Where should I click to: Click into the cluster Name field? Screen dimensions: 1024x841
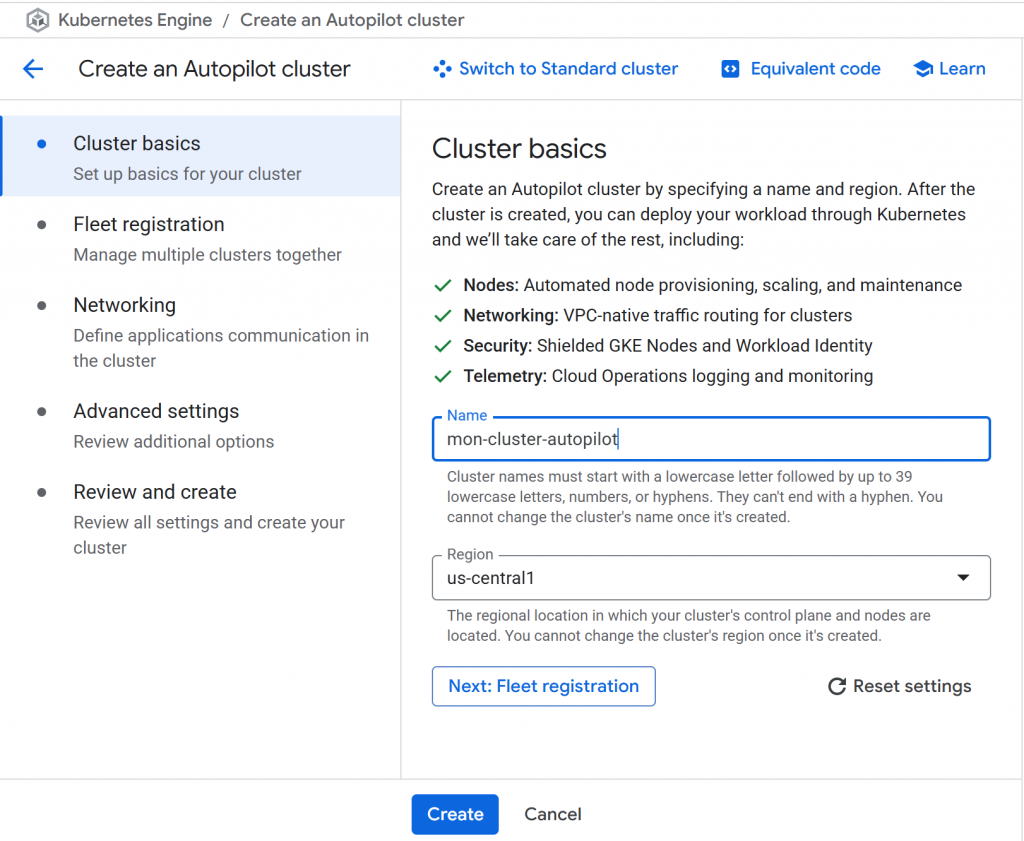click(x=710, y=439)
